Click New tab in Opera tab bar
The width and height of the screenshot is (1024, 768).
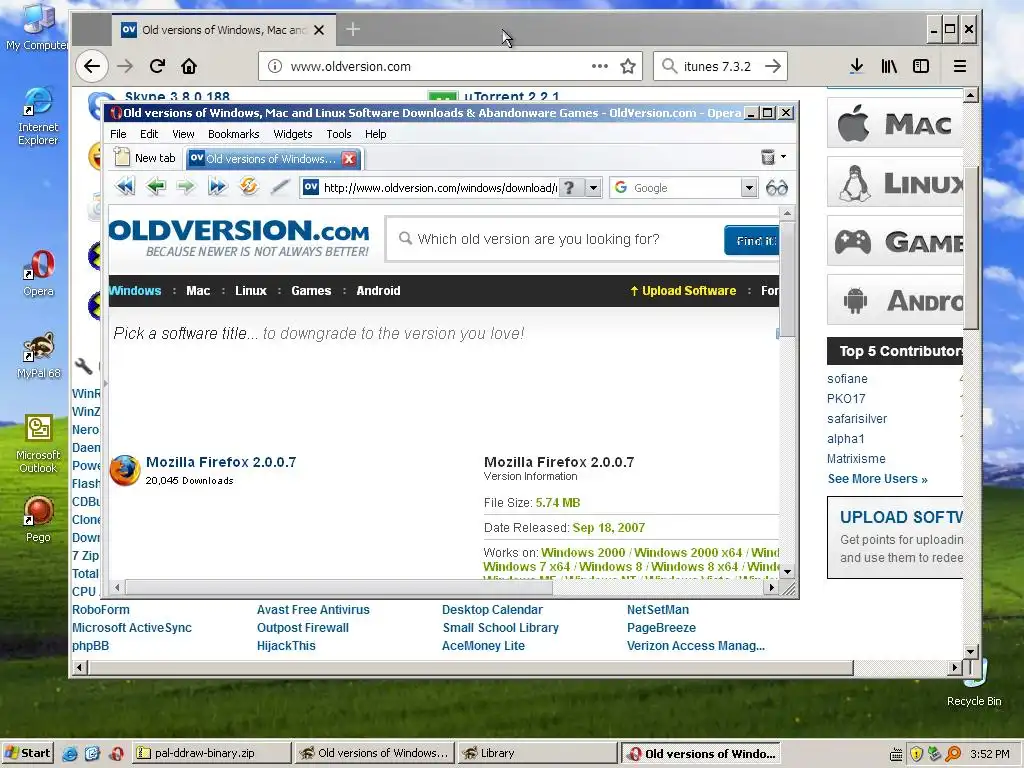(146, 158)
